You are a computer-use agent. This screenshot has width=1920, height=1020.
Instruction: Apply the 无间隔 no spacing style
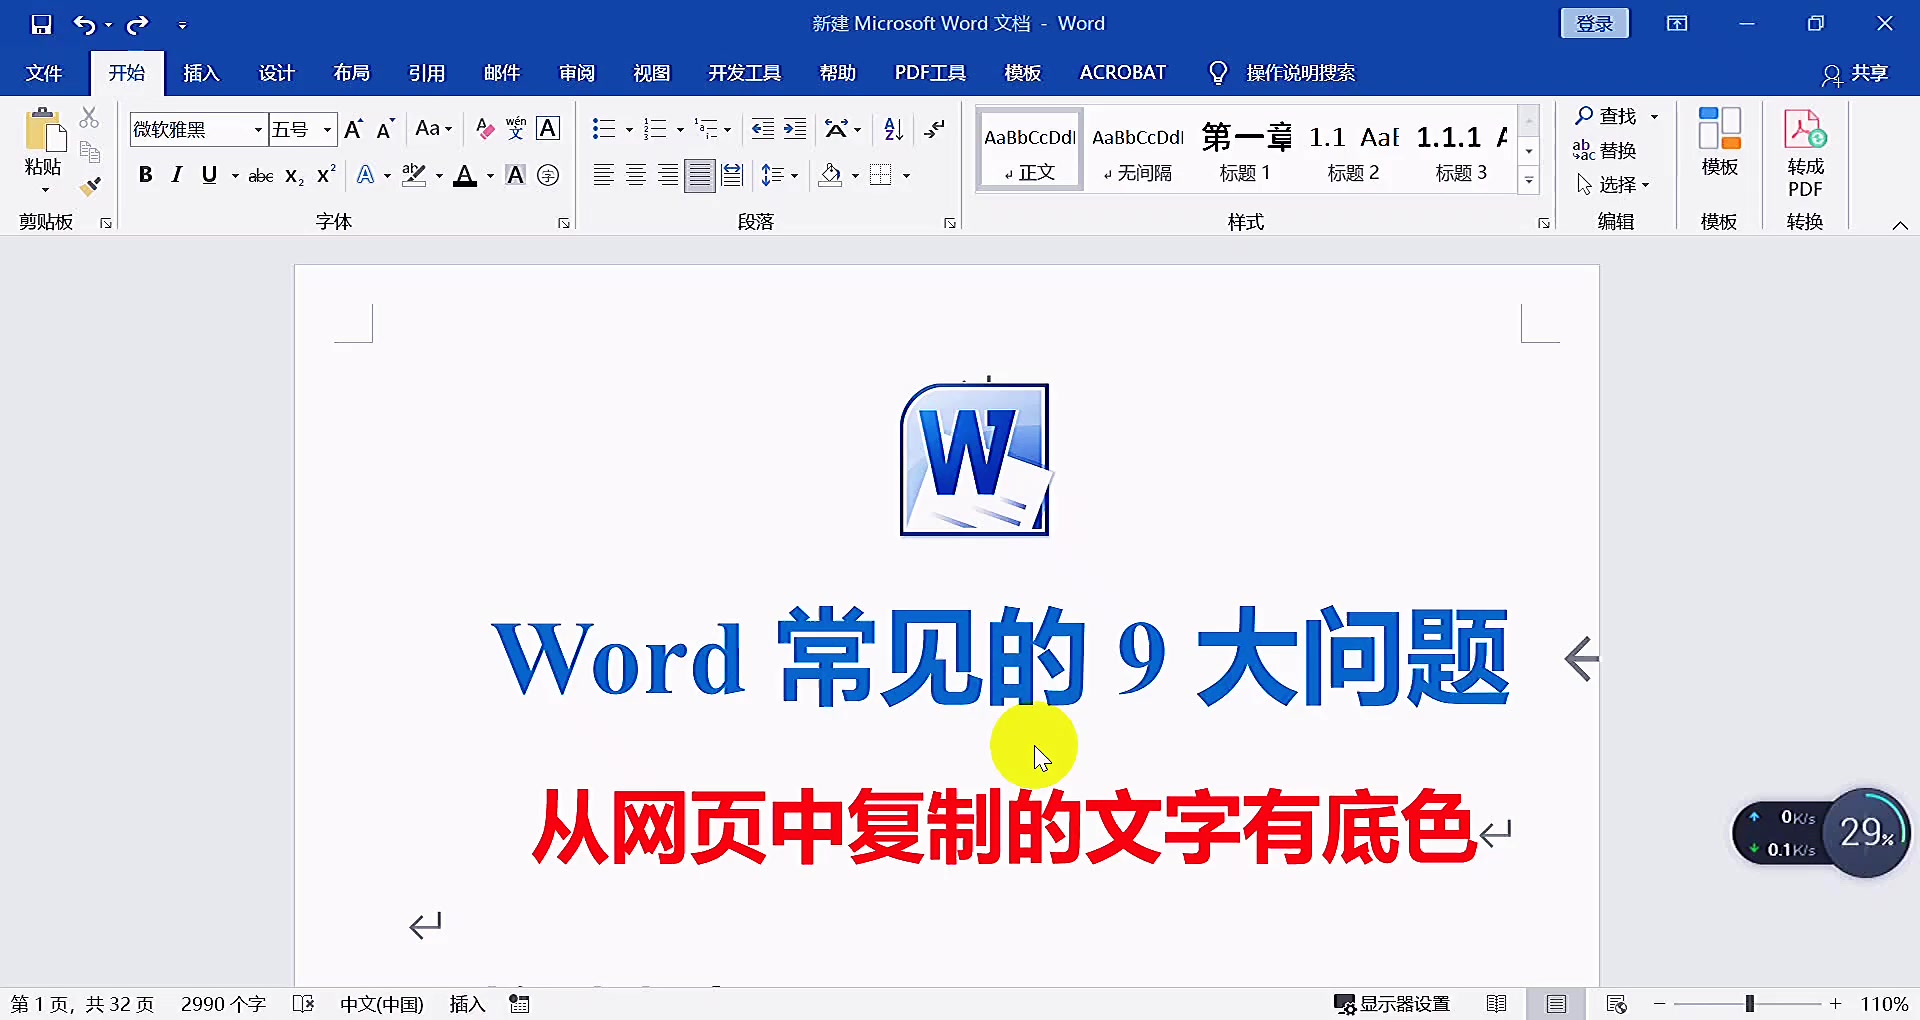pos(1138,149)
